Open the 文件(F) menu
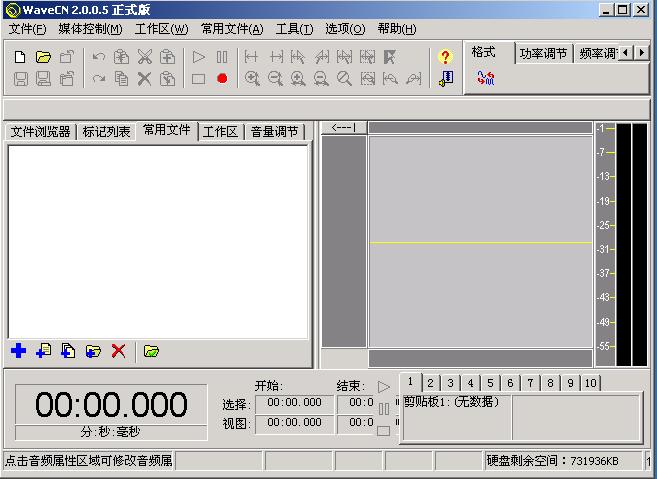 click(27, 29)
